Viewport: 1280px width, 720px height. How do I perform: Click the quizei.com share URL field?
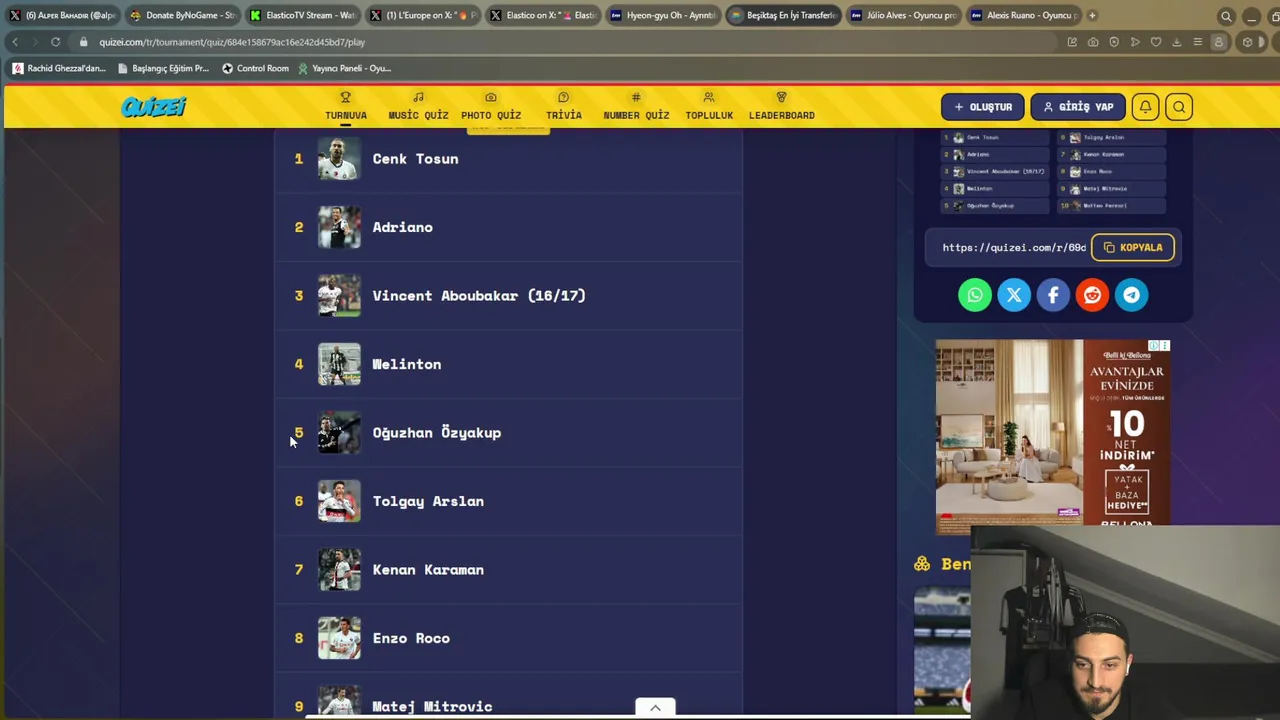(x=1013, y=248)
